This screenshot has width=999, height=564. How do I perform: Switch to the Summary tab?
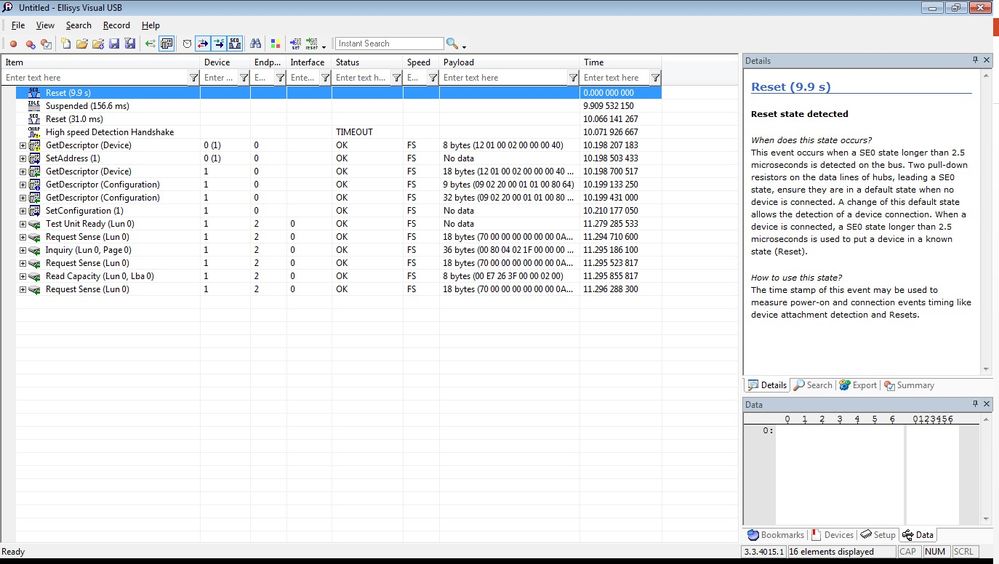coord(909,386)
